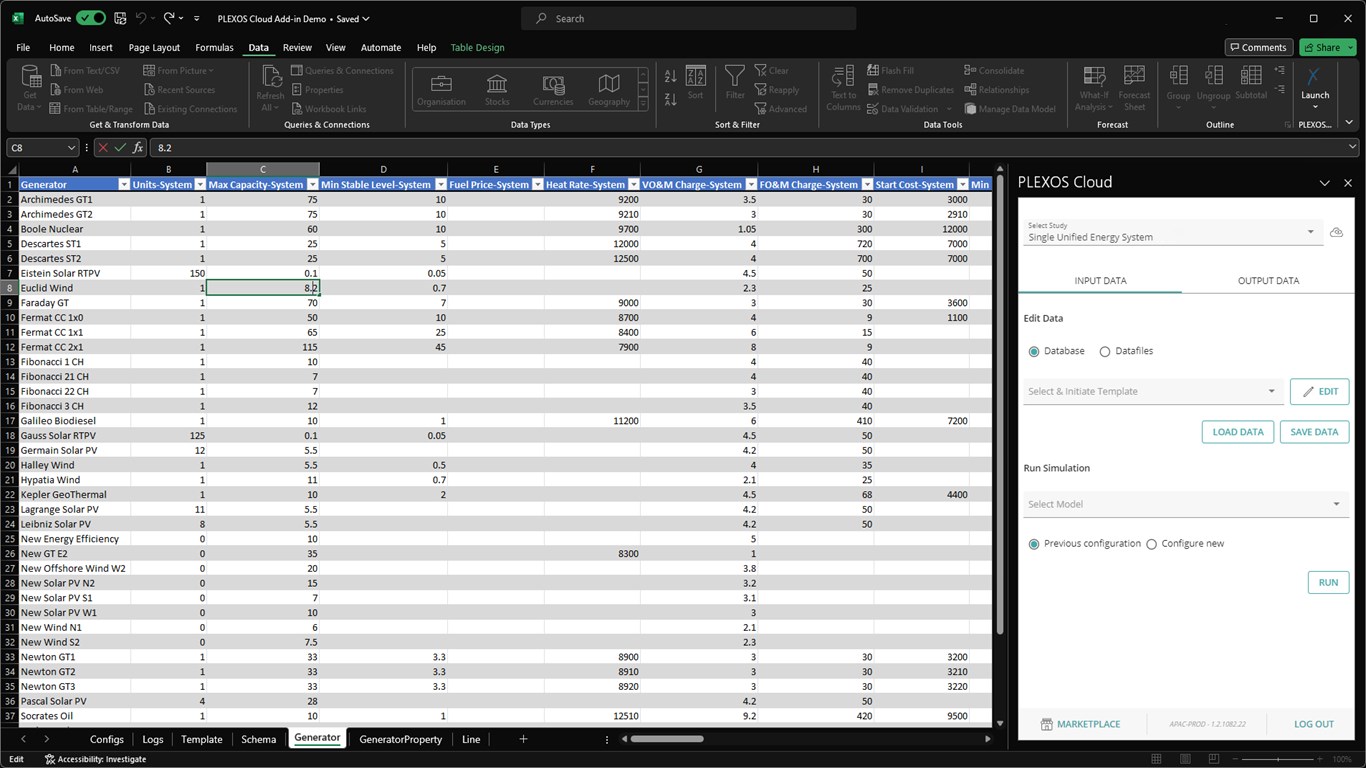Click the SAVE DATA button
This screenshot has height=768, width=1366.
pos(1314,432)
